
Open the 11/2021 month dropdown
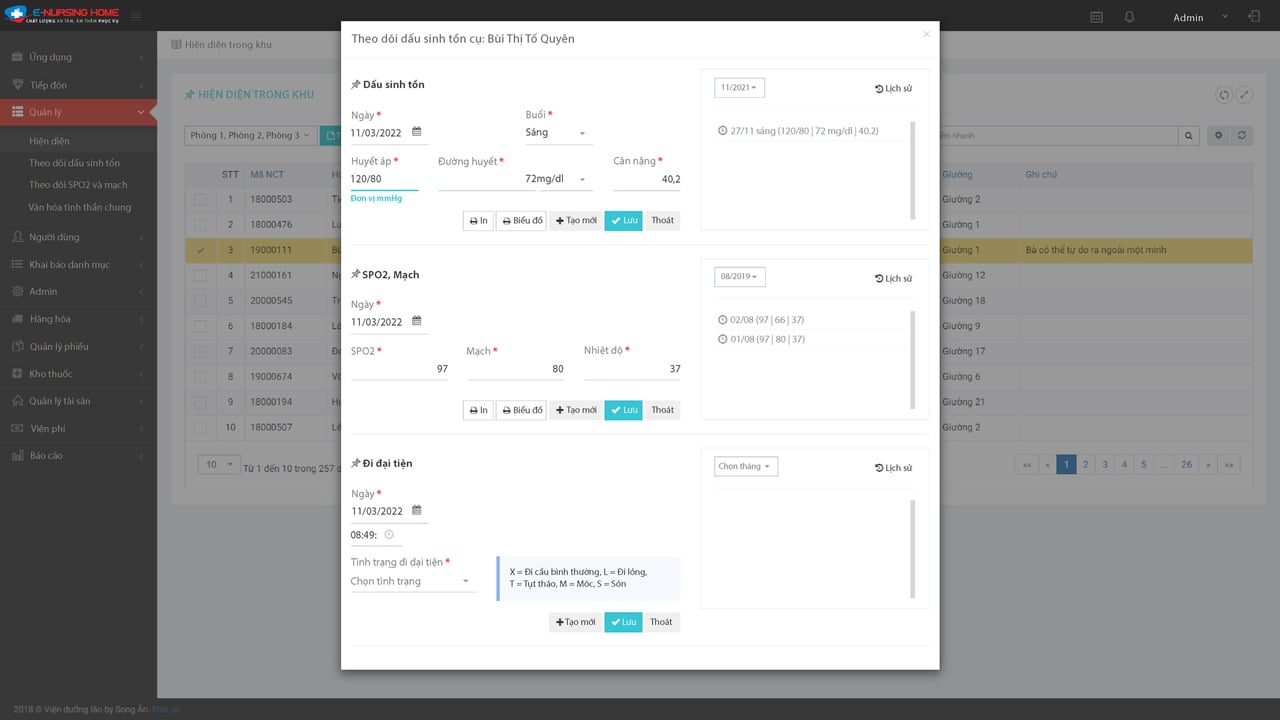[739, 88]
